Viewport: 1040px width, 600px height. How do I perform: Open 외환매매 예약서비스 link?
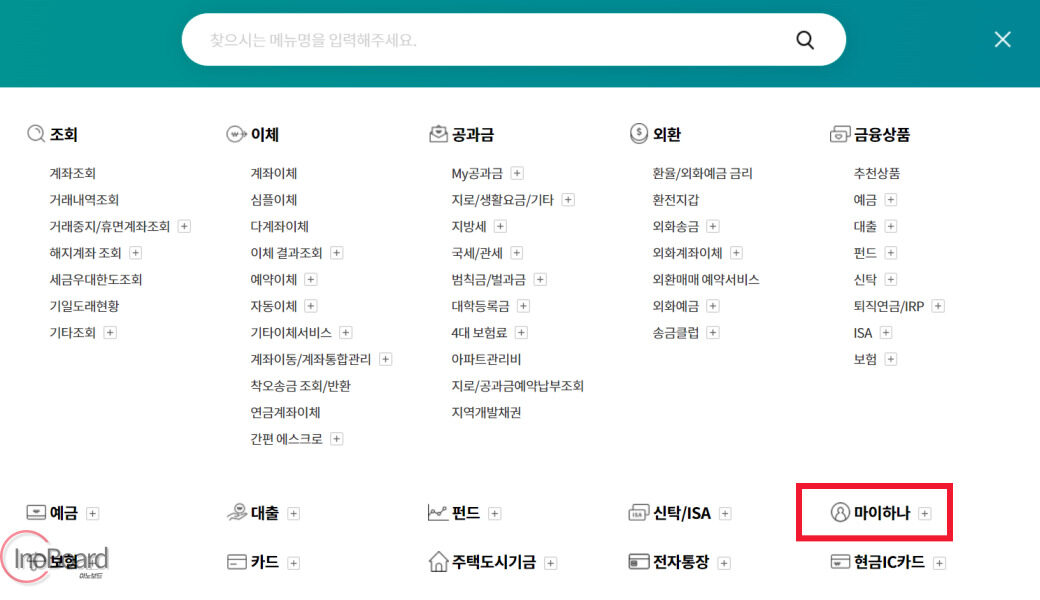click(706, 279)
